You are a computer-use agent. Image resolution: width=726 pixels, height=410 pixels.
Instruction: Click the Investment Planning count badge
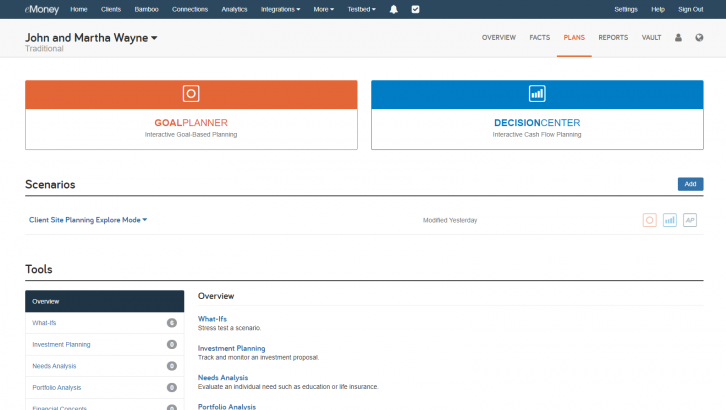[172, 344]
